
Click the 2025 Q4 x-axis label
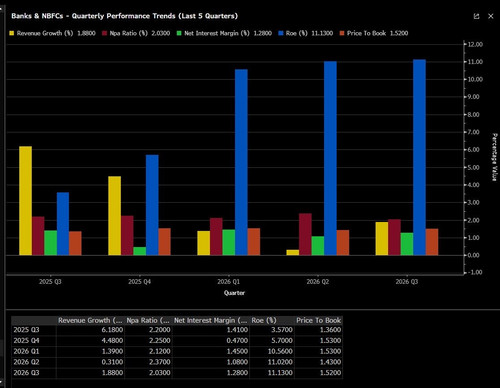139,282
